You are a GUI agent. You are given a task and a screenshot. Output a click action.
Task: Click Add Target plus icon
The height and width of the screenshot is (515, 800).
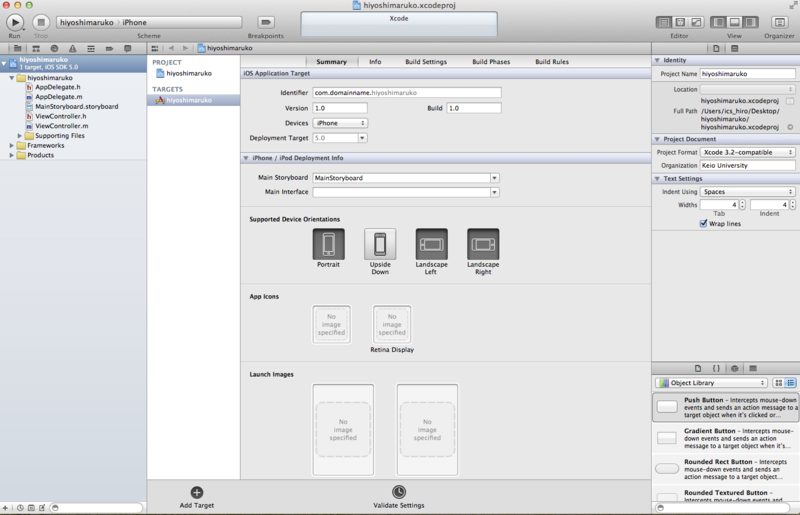pyautogui.click(x=197, y=493)
